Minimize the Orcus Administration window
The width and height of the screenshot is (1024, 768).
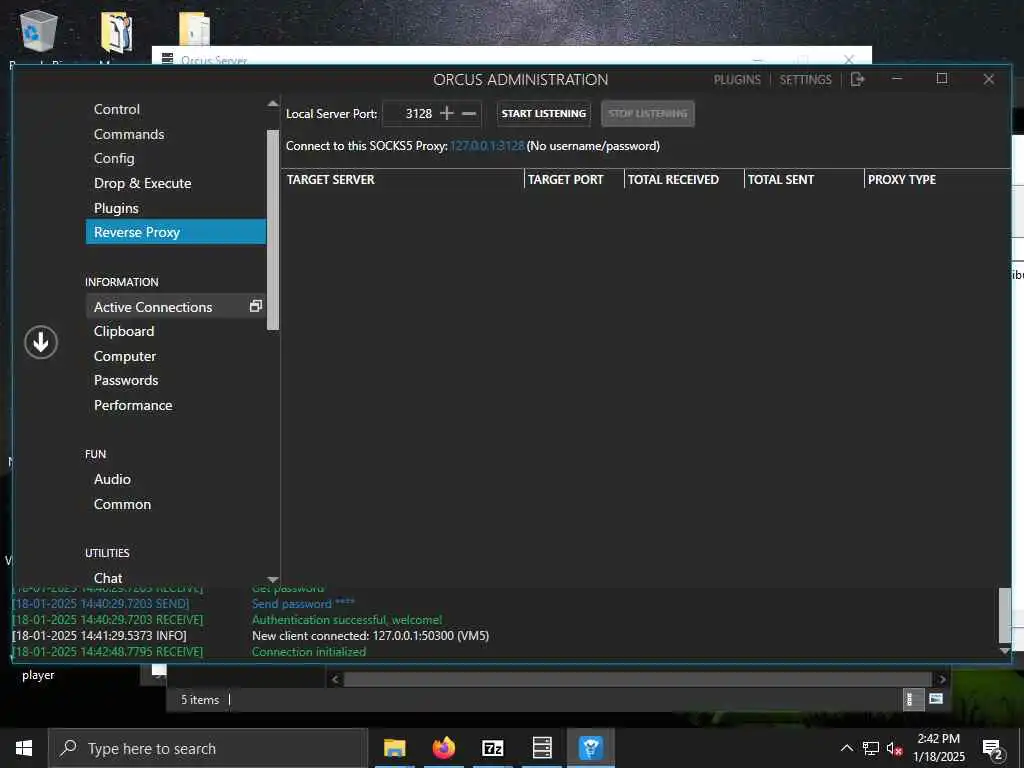897,79
